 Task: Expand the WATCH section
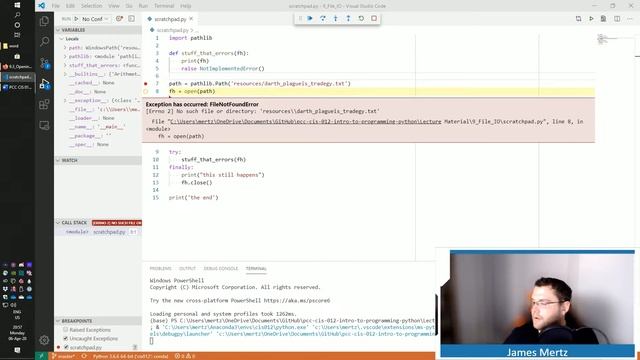(98, 160)
